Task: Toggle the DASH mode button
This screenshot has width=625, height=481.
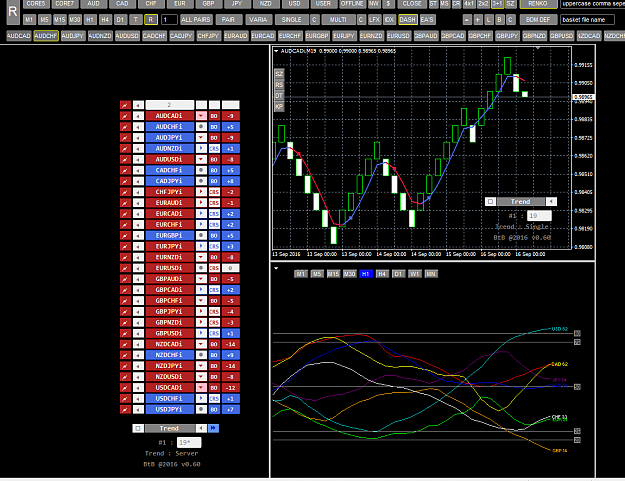Action: pos(407,20)
